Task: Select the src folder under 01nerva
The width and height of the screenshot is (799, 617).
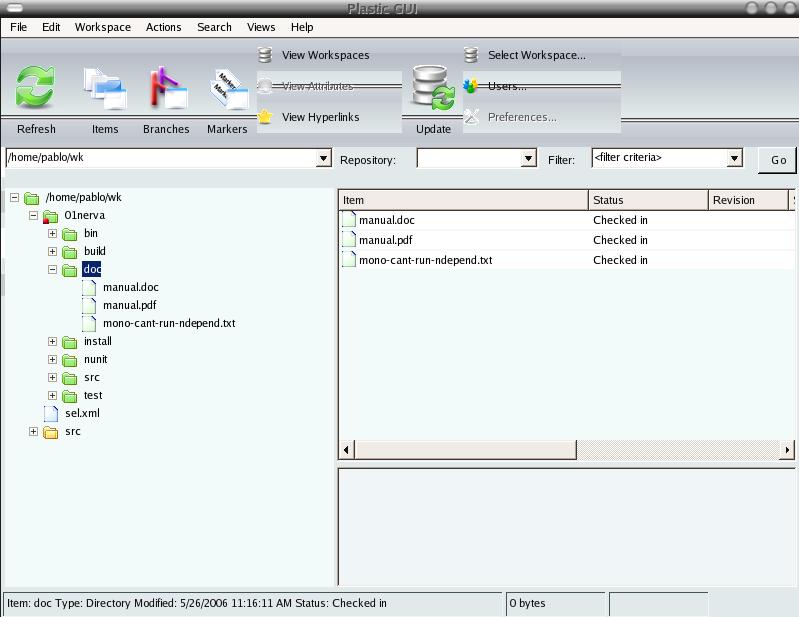Action: click(x=92, y=378)
